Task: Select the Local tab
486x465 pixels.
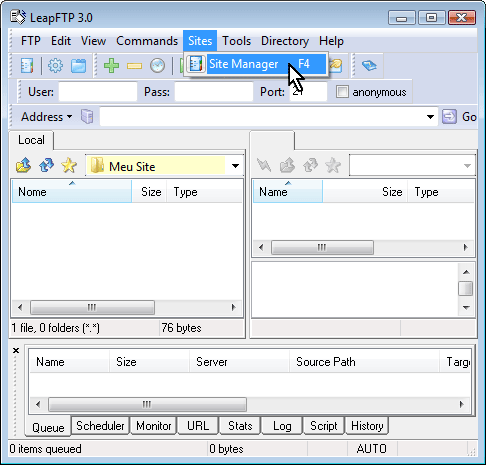Action: (x=31, y=140)
